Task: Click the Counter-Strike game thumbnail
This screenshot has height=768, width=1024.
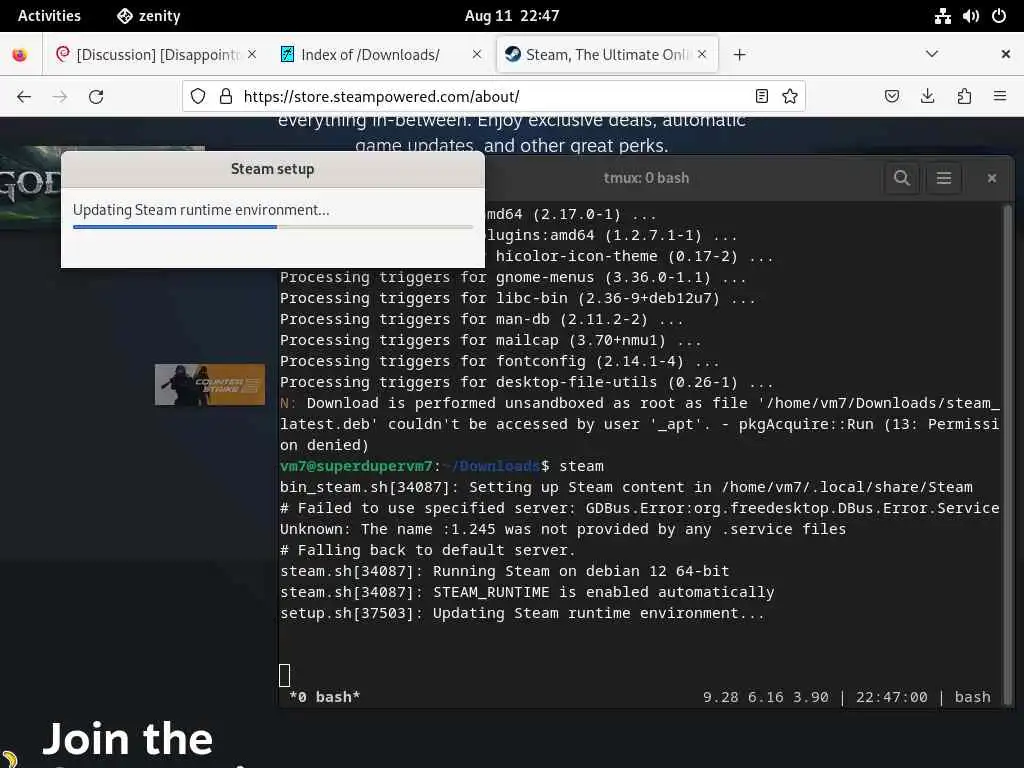Action: 210,385
